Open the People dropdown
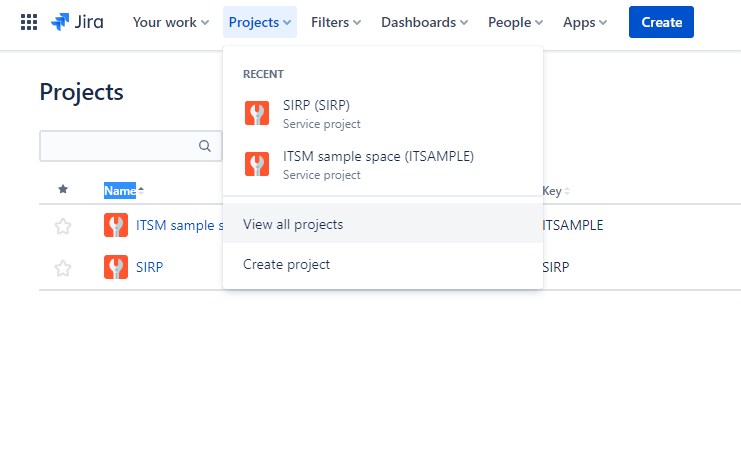Viewport: 741px width, 458px height. click(x=515, y=22)
